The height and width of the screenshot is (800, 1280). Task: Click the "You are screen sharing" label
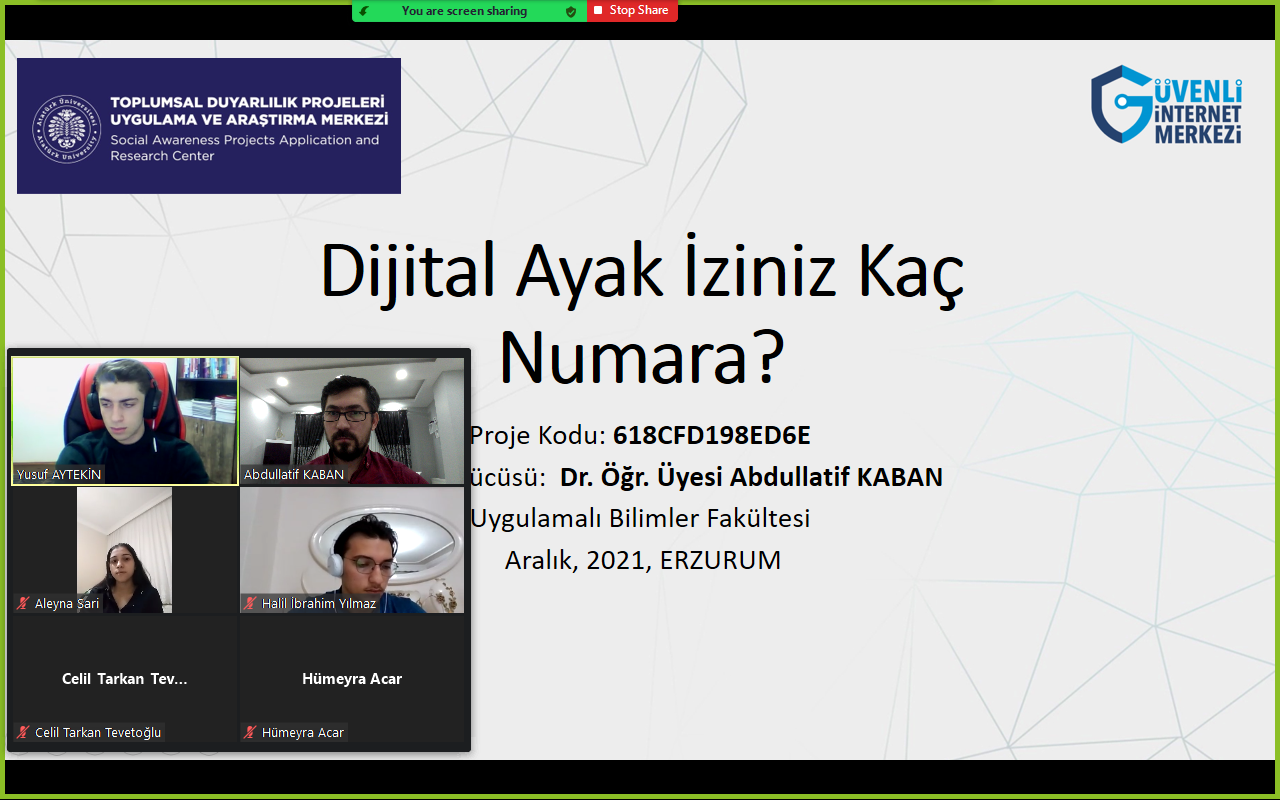pyautogui.click(x=464, y=11)
